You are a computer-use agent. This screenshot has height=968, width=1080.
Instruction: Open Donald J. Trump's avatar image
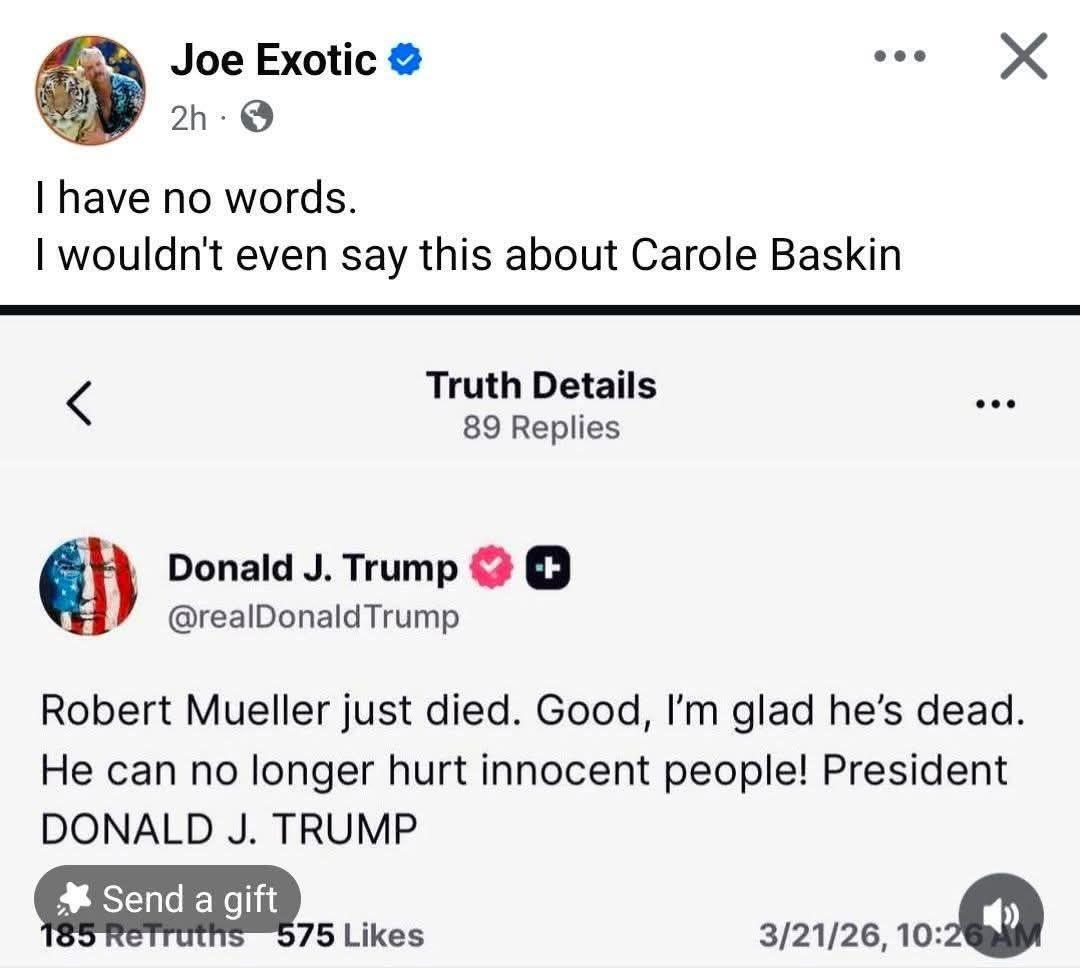(88, 586)
